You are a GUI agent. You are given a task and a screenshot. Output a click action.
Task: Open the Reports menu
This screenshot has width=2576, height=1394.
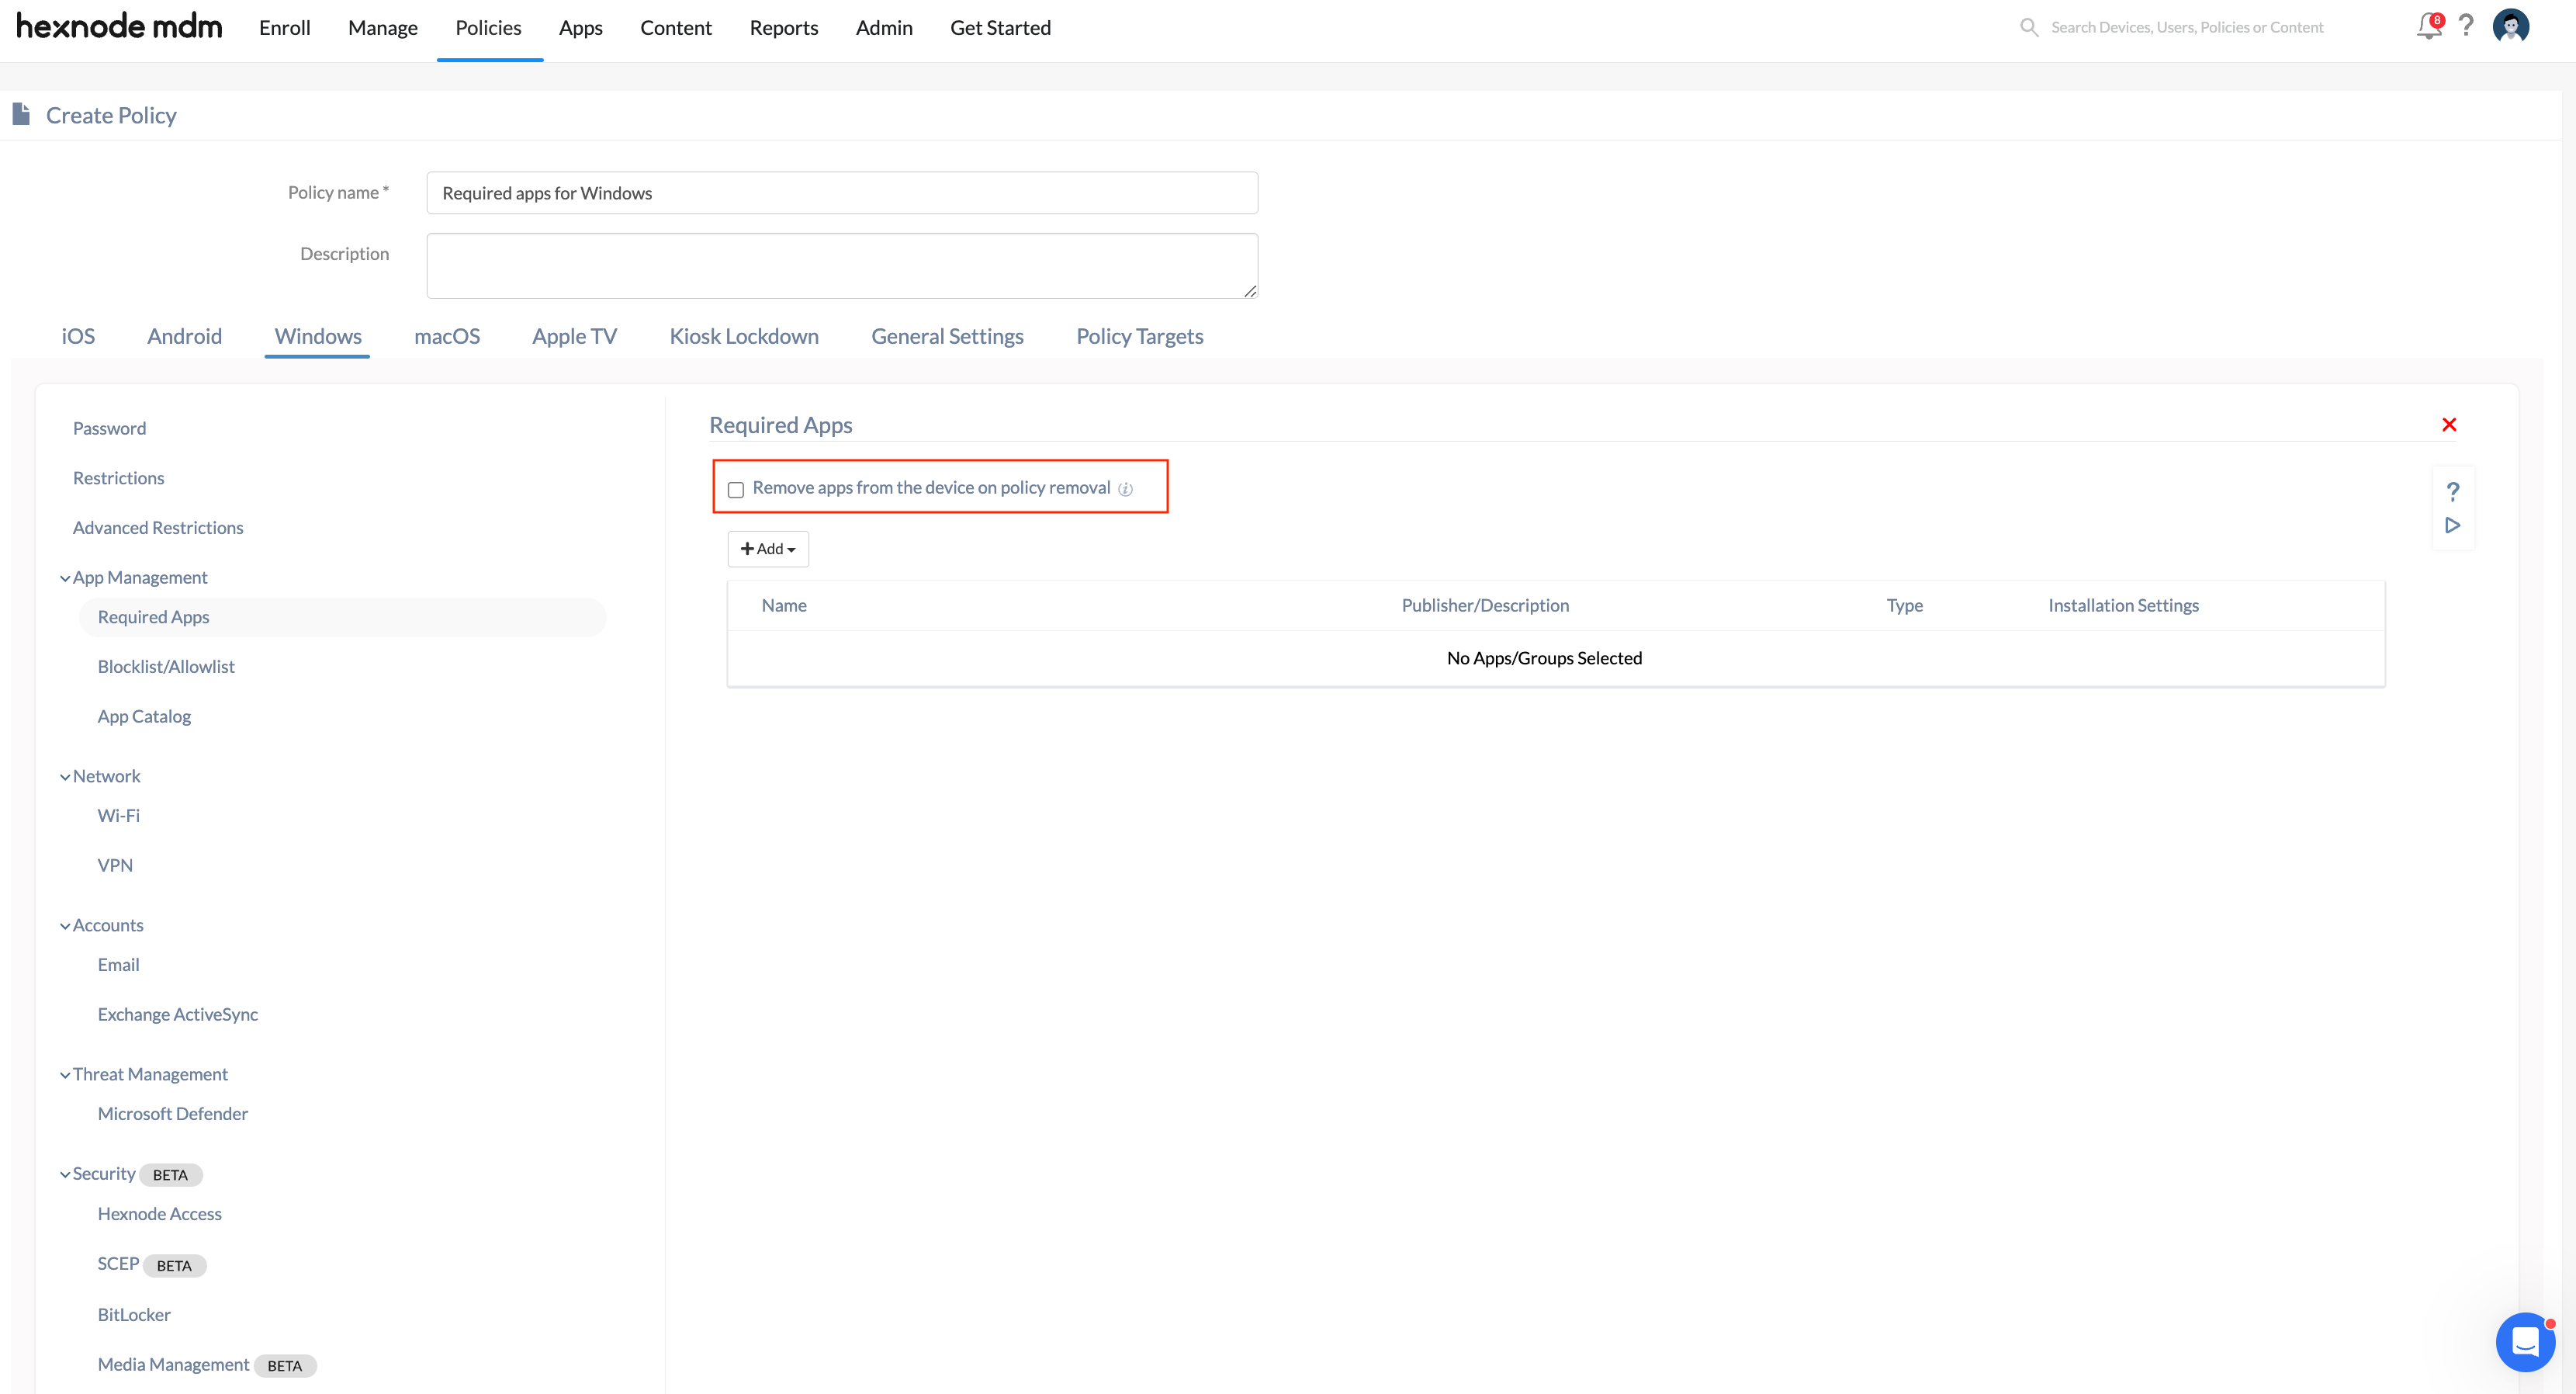[784, 28]
